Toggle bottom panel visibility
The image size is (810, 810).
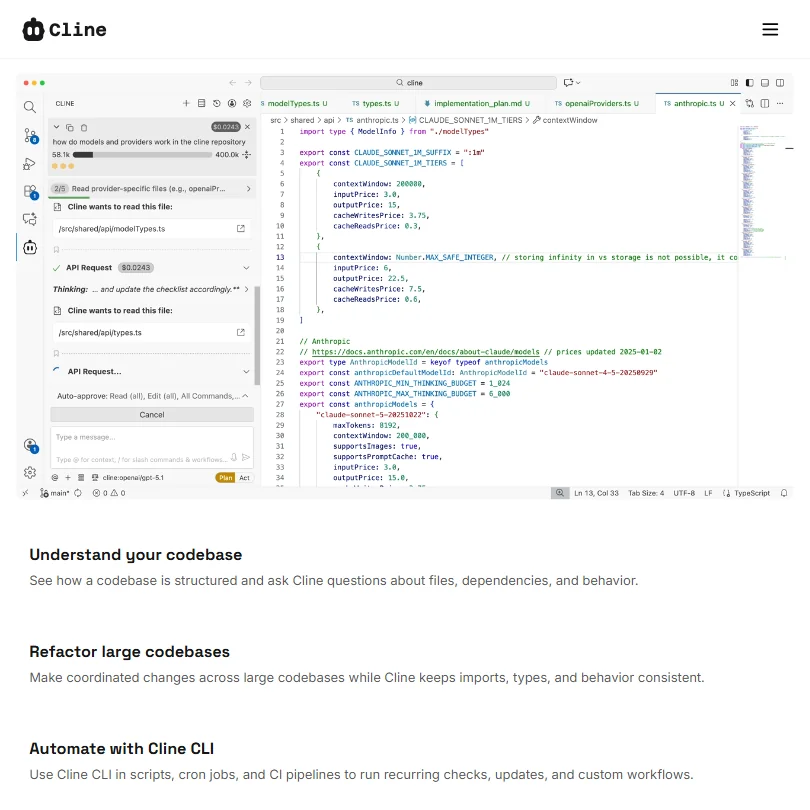(x=765, y=83)
